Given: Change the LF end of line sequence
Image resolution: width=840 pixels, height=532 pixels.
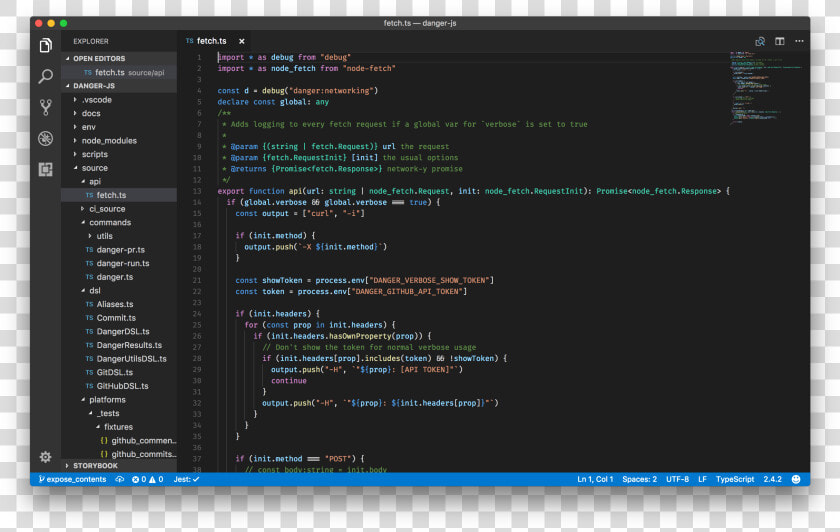Looking at the screenshot, I should [x=702, y=479].
